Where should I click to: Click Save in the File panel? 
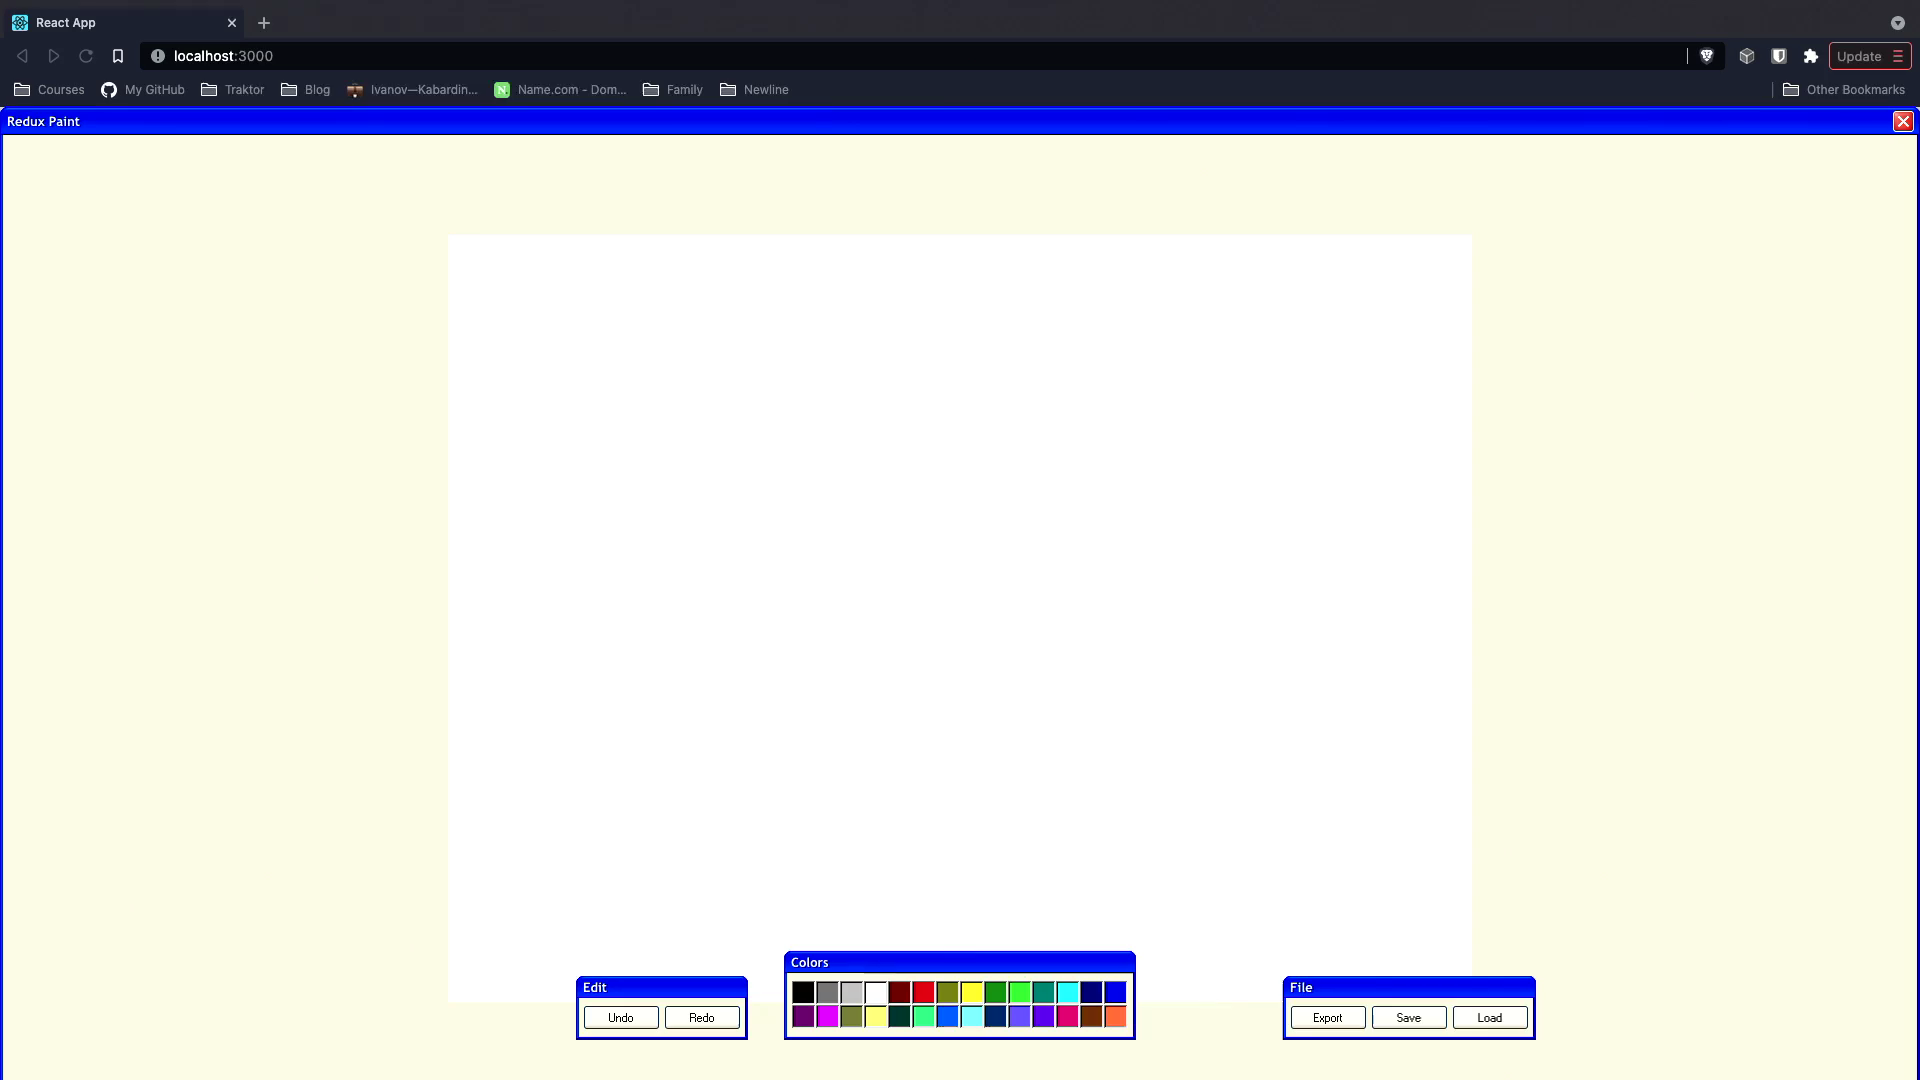[x=1408, y=1017]
